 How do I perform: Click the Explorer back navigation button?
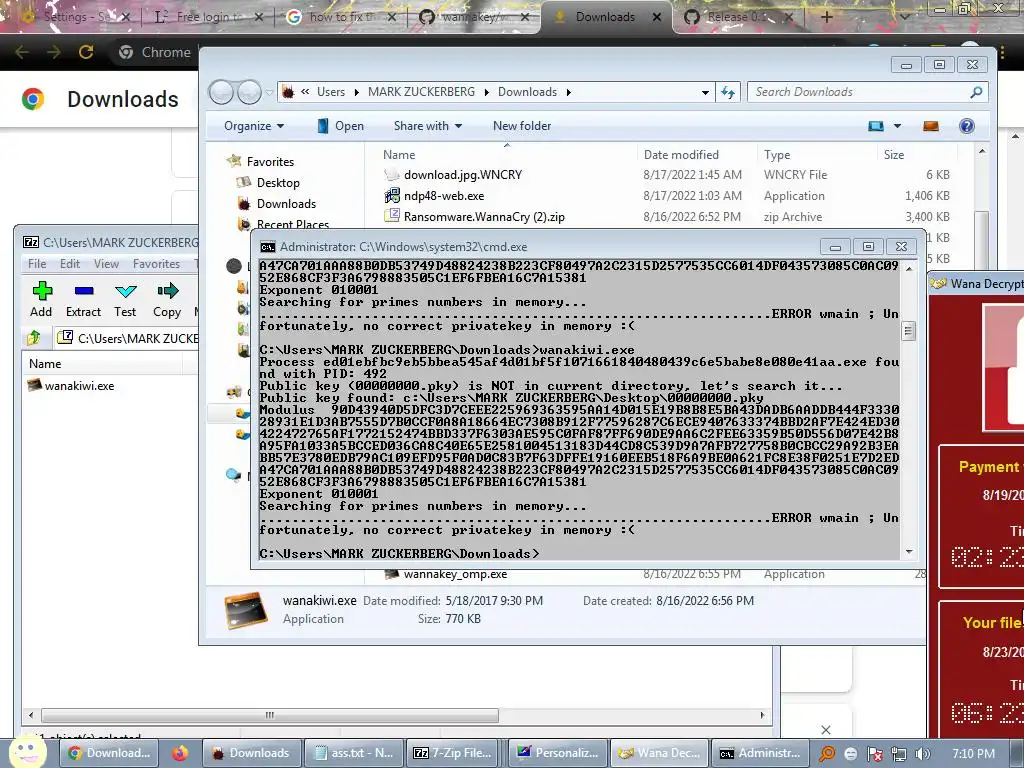(221, 92)
